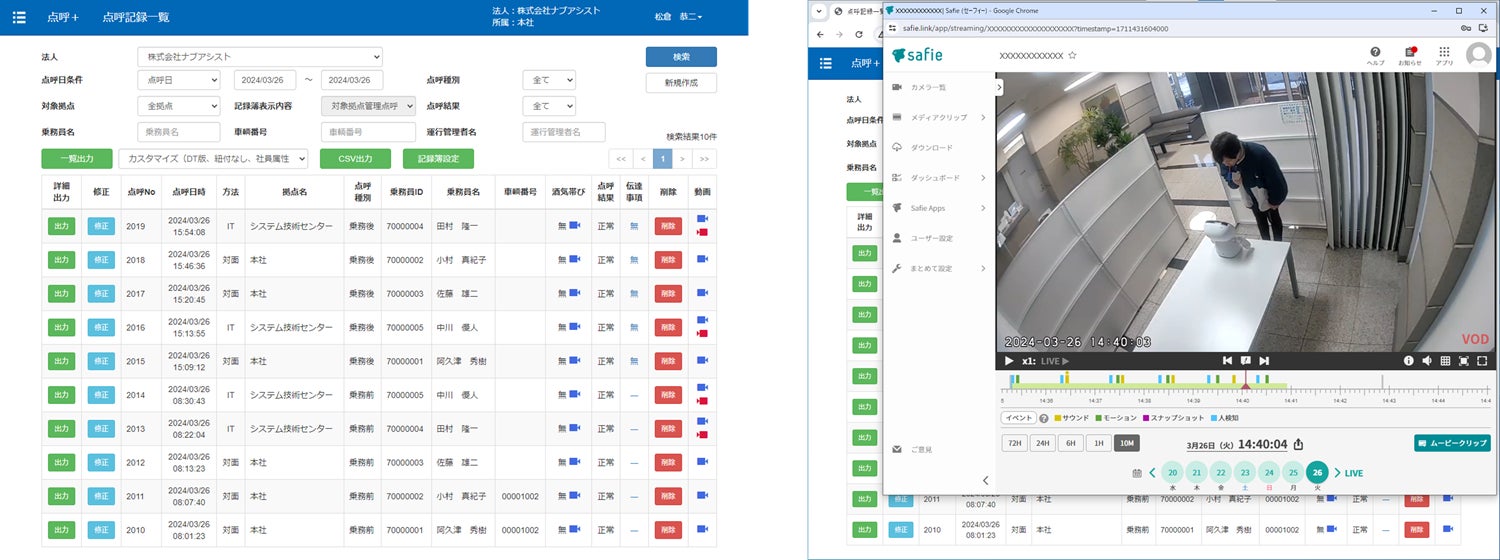Open the 伝達事項 note icon in row 2016
The width and height of the screenshot is (1500, 560).
(x=633, y=327)
